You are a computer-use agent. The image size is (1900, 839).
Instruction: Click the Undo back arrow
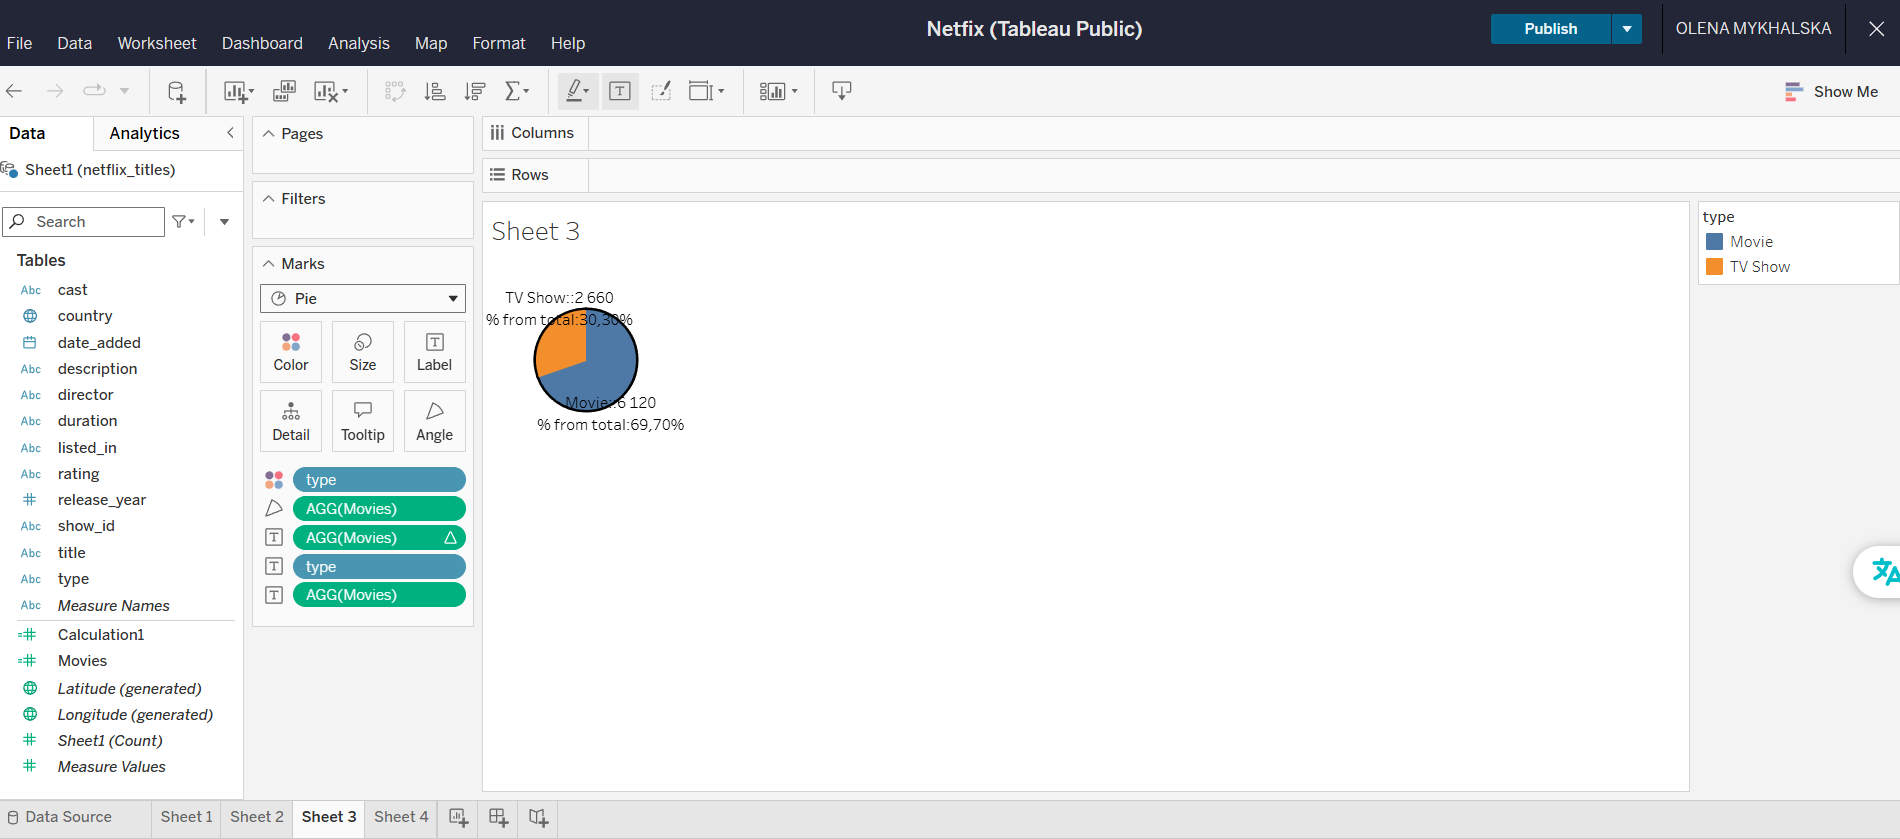coord(14,91)
